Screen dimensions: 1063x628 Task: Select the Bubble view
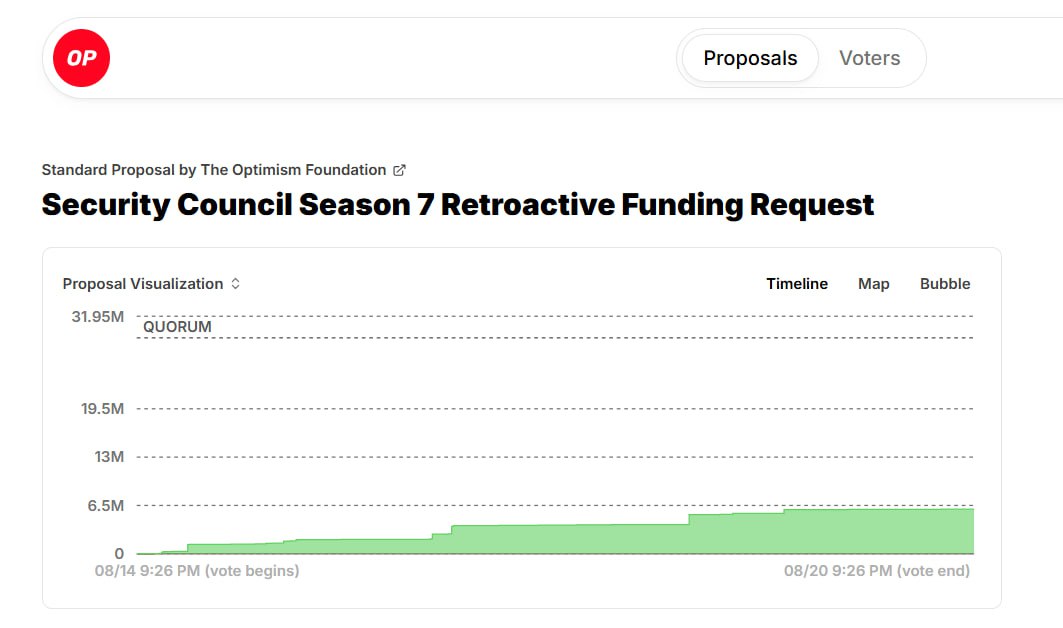point(944,283)
